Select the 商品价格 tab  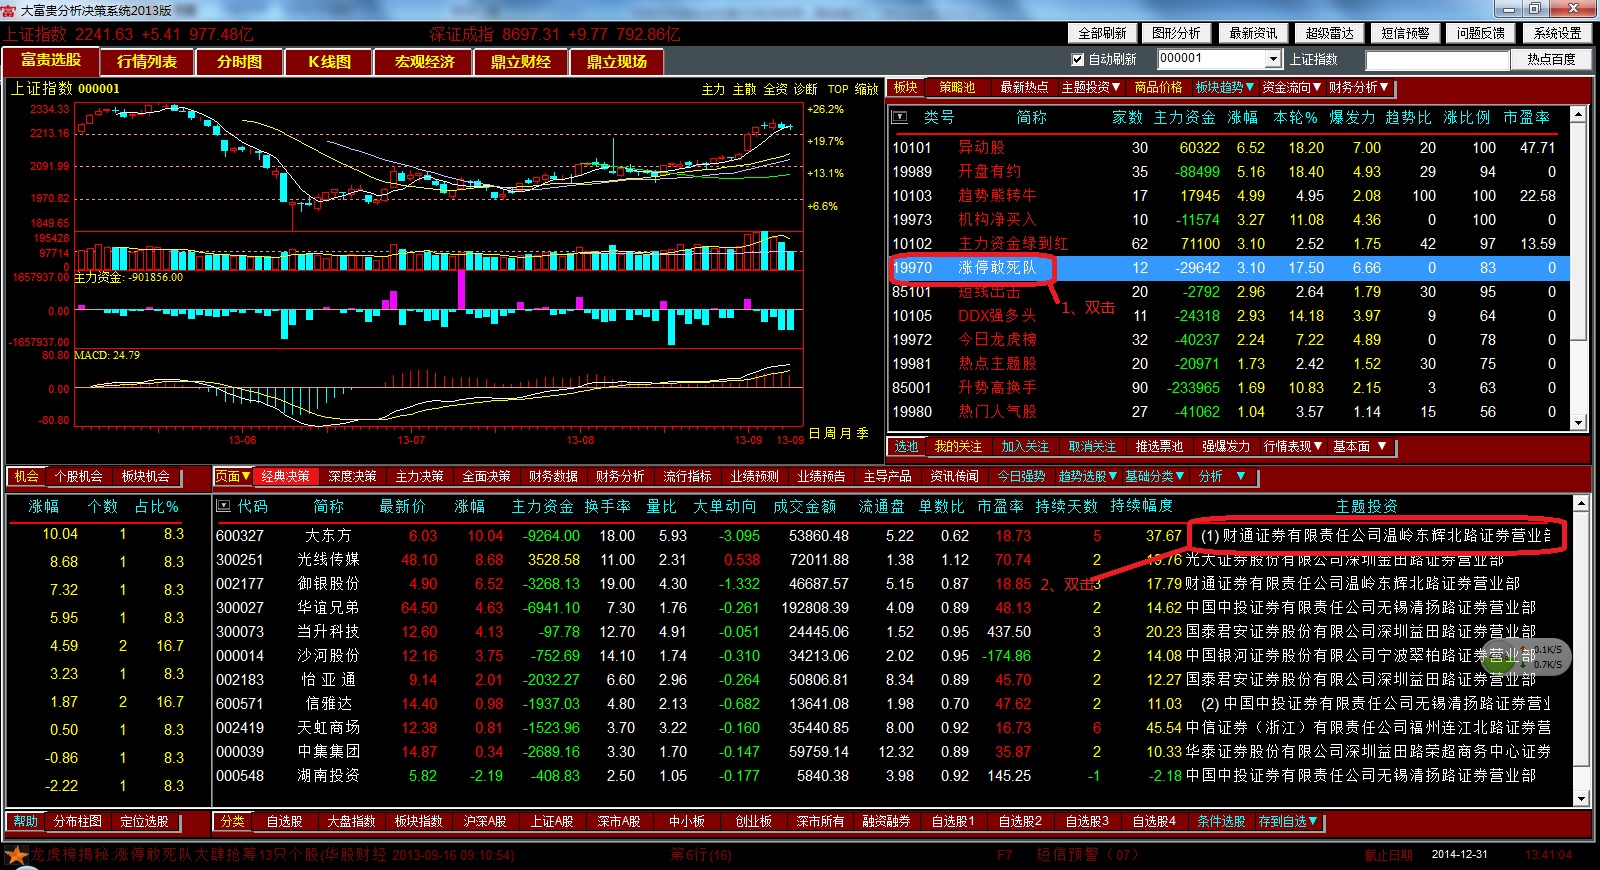pyautogui.click(x=1158, y=88)
